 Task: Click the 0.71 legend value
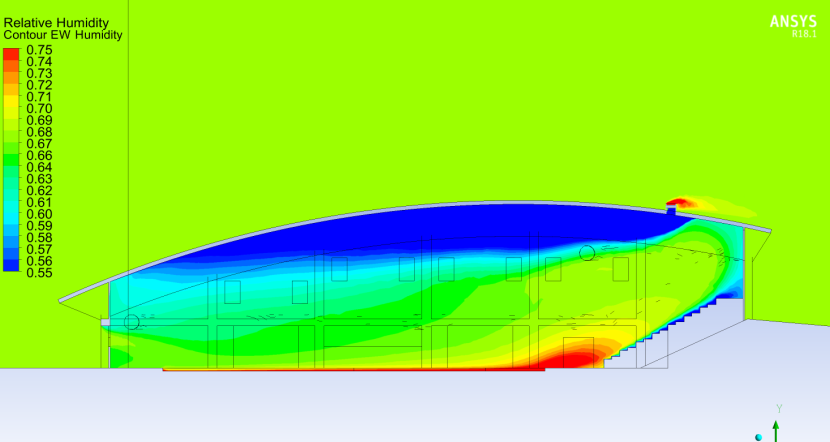(x=39, y=96)
